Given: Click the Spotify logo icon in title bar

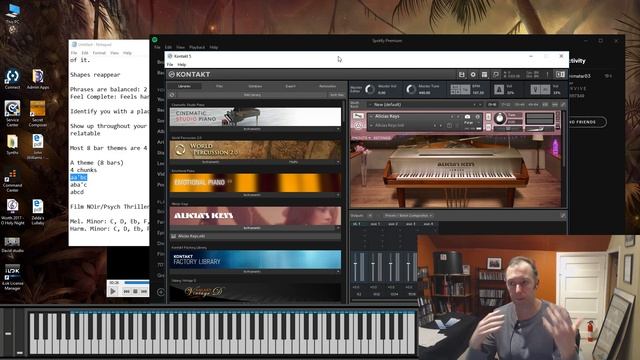Looking at the screenshot, I should 155,40.
